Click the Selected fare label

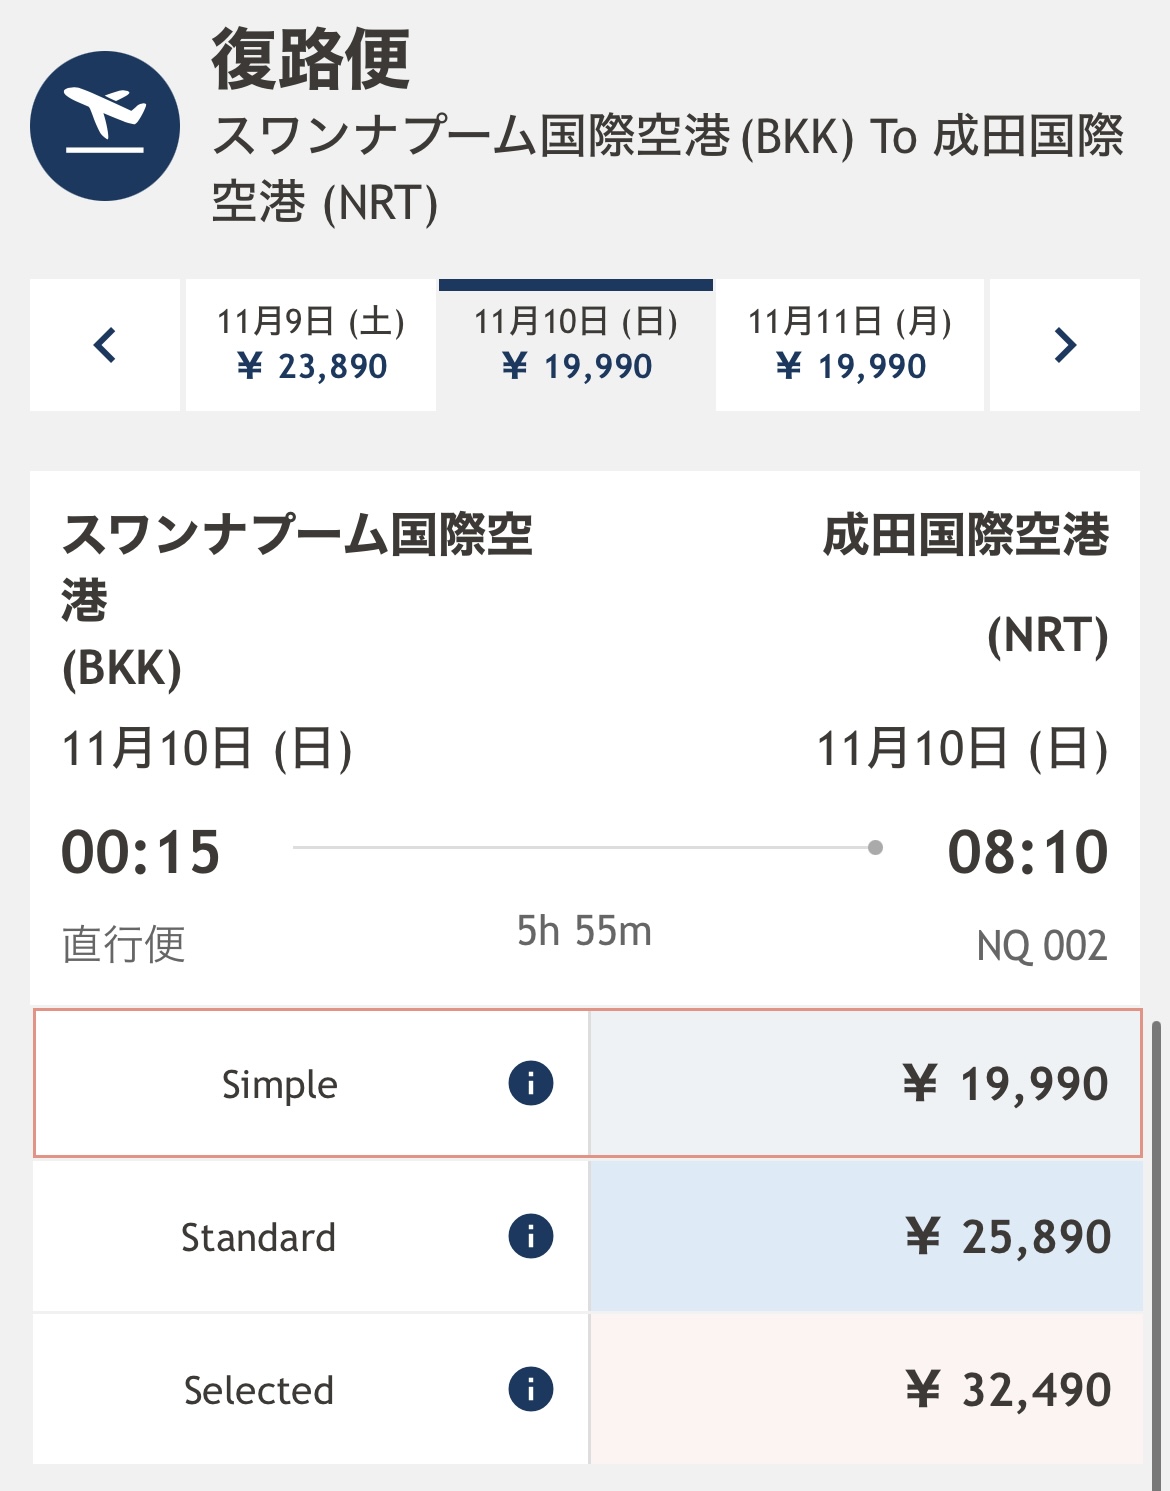[x=259, y=1390]
